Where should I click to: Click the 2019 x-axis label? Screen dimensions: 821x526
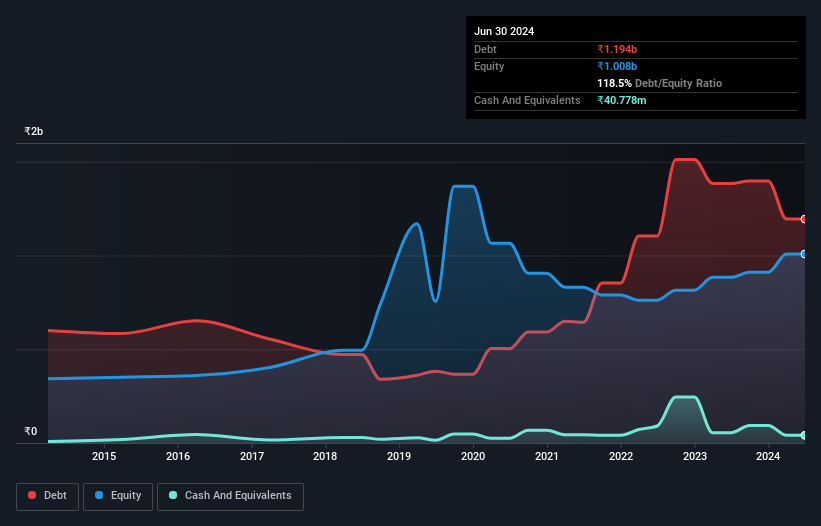click(399, 456)
